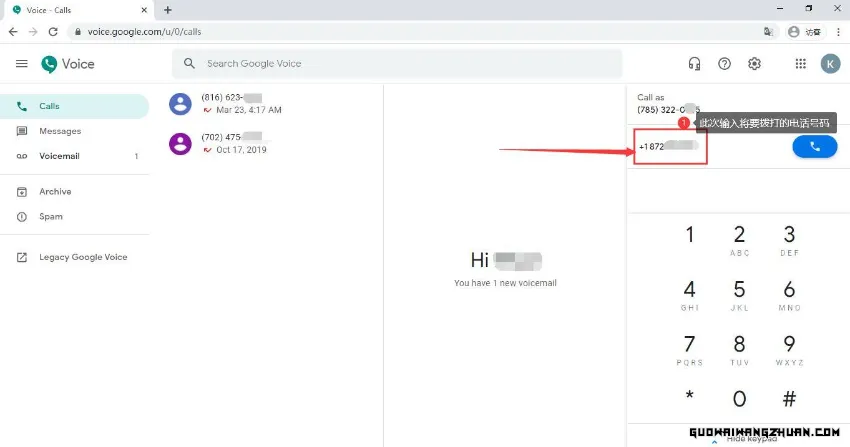Close the Voice - Calls tab
The width and height of the screenshot is (850, 447).
click(144, 10)
